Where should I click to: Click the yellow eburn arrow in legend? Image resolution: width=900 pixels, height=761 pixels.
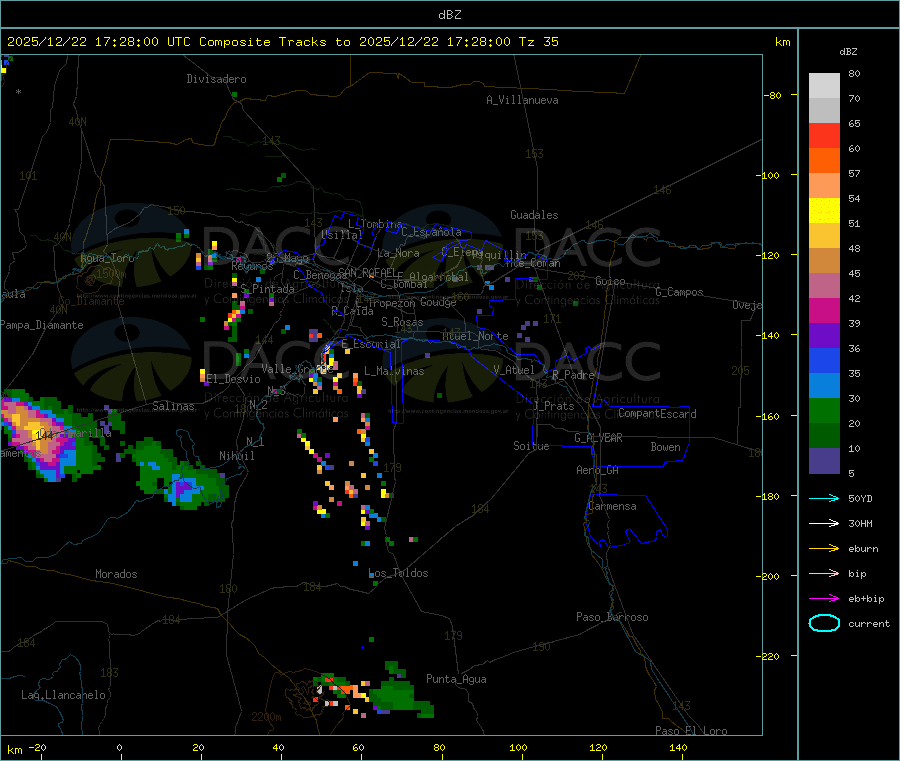tap(824, 549)
